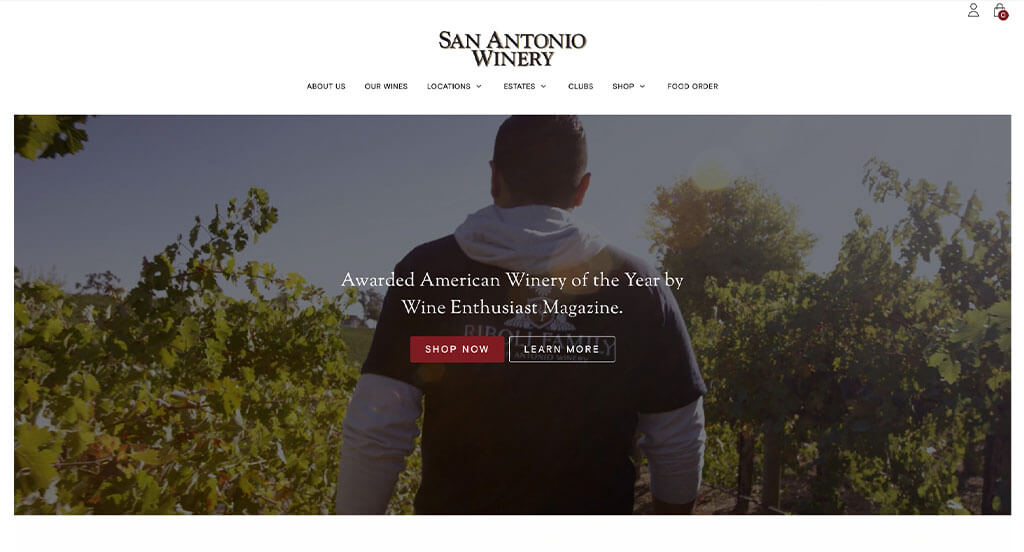Open the Our Wines menu item
Viewport: 1024px width, 552px height.
point(386,86)
